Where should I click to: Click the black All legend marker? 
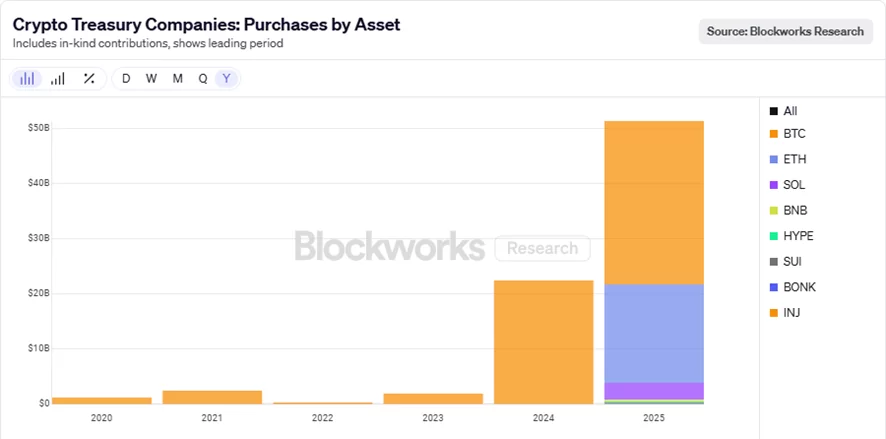(x=773, y=111)
